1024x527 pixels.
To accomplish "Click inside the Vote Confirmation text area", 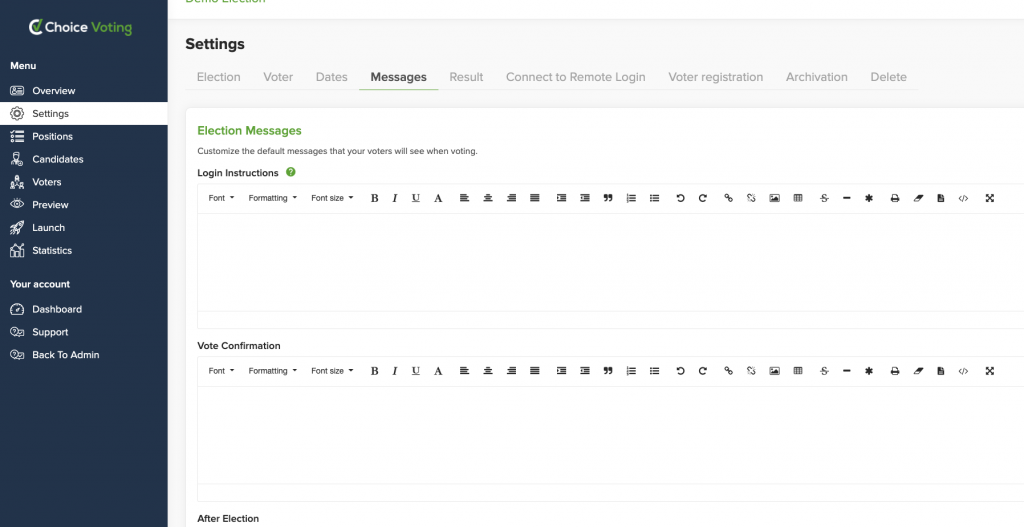I will (611, 435).
